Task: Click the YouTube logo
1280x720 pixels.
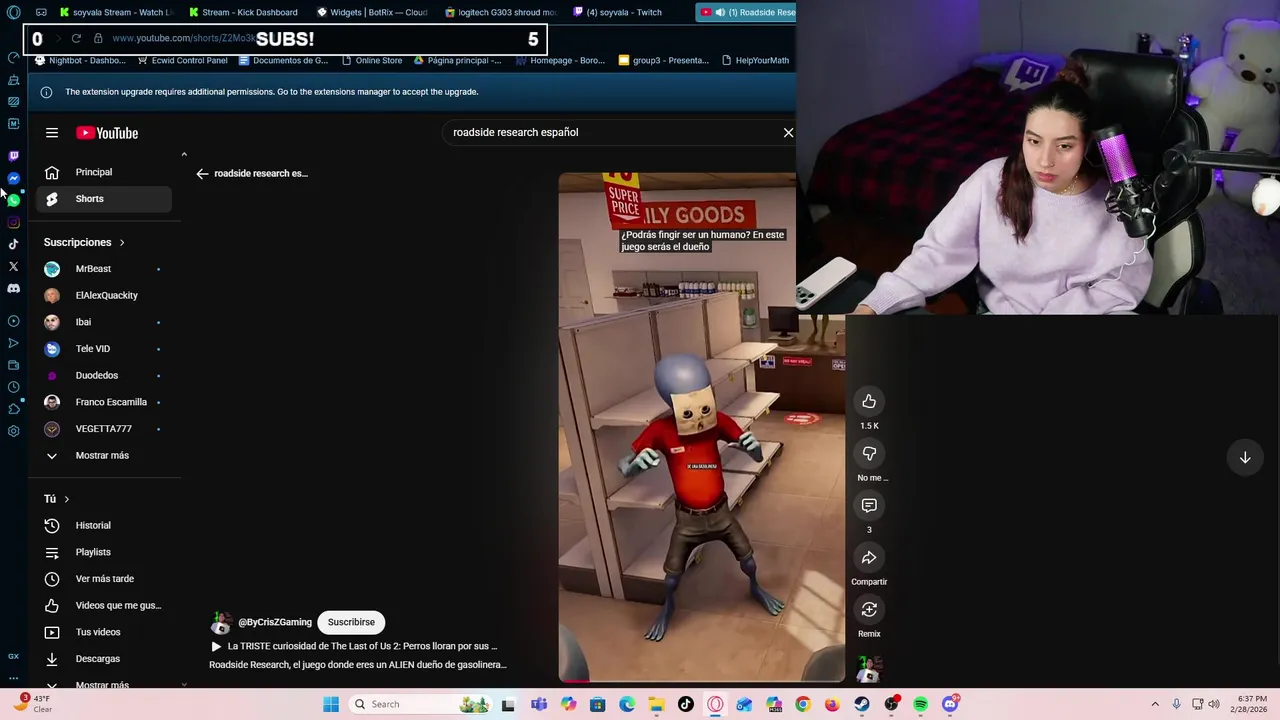Action: (x=107, y=133)
